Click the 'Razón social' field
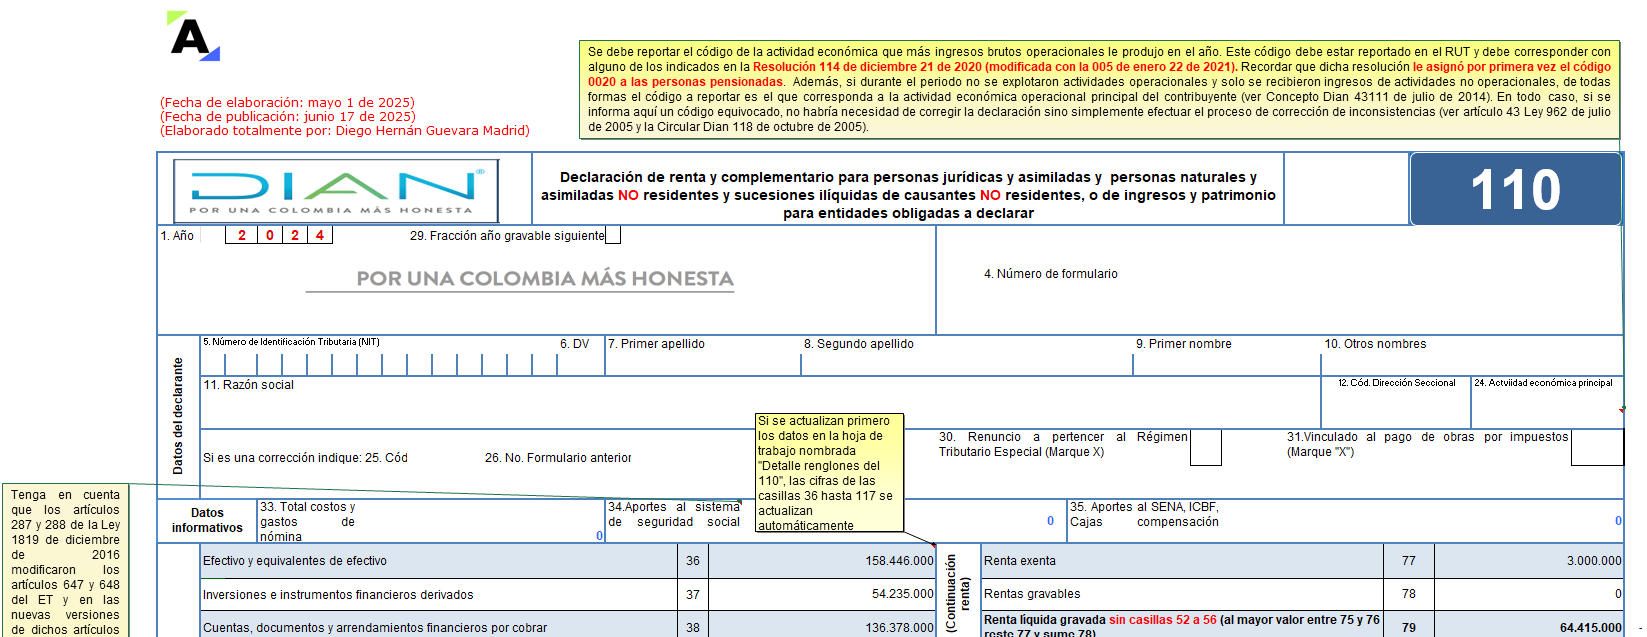The width and height of the screenshot is (1647, 637). pyautogui.click(x=760, y=402)
